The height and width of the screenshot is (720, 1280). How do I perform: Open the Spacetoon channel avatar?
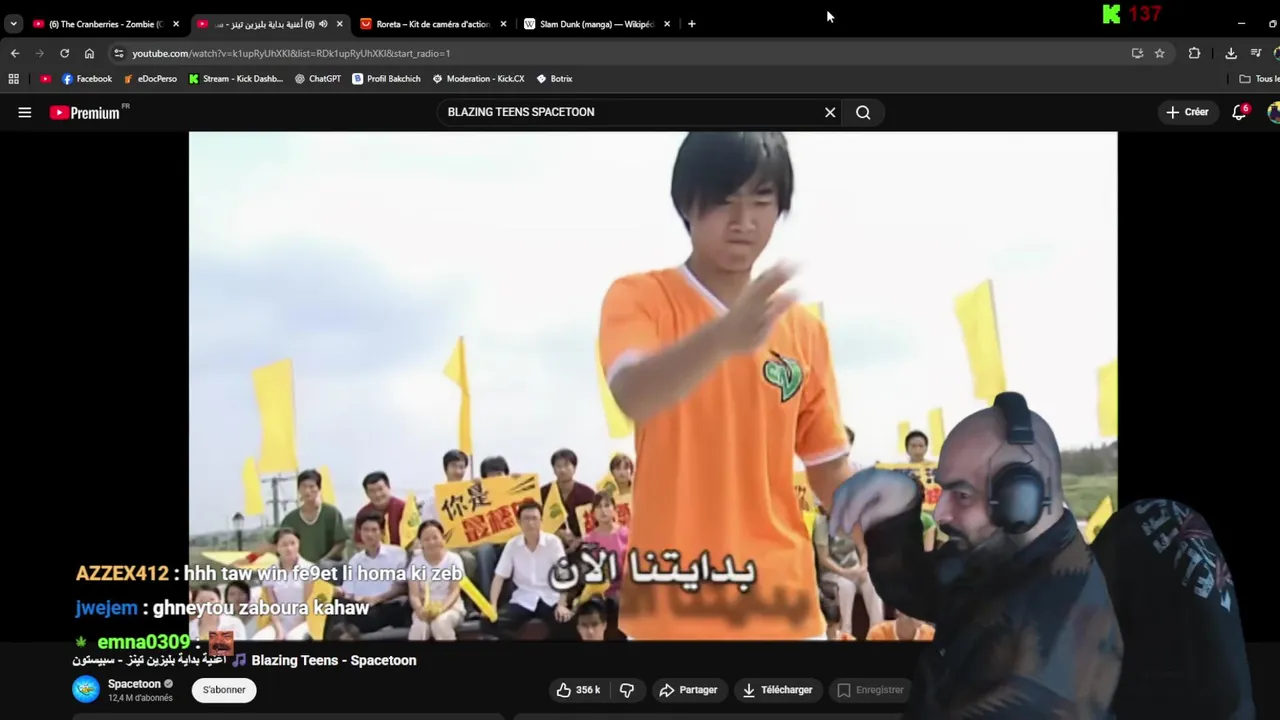(86, 689)
